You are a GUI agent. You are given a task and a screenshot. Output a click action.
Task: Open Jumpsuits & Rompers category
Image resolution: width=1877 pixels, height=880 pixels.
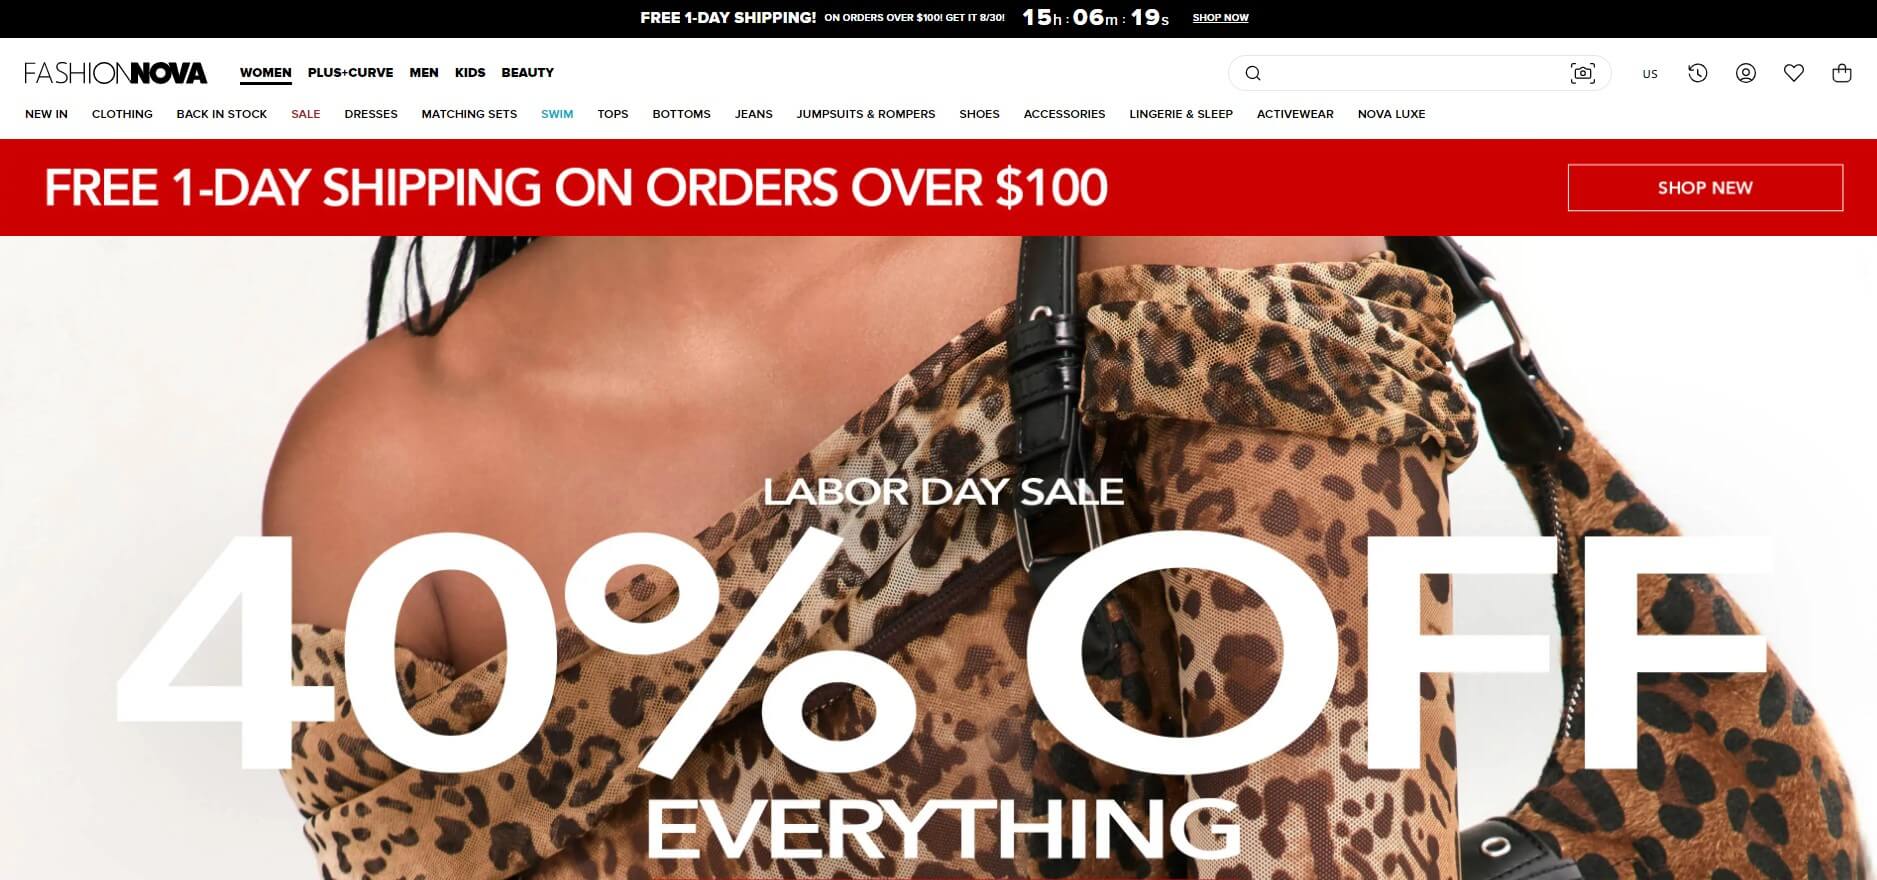(866, 114)
